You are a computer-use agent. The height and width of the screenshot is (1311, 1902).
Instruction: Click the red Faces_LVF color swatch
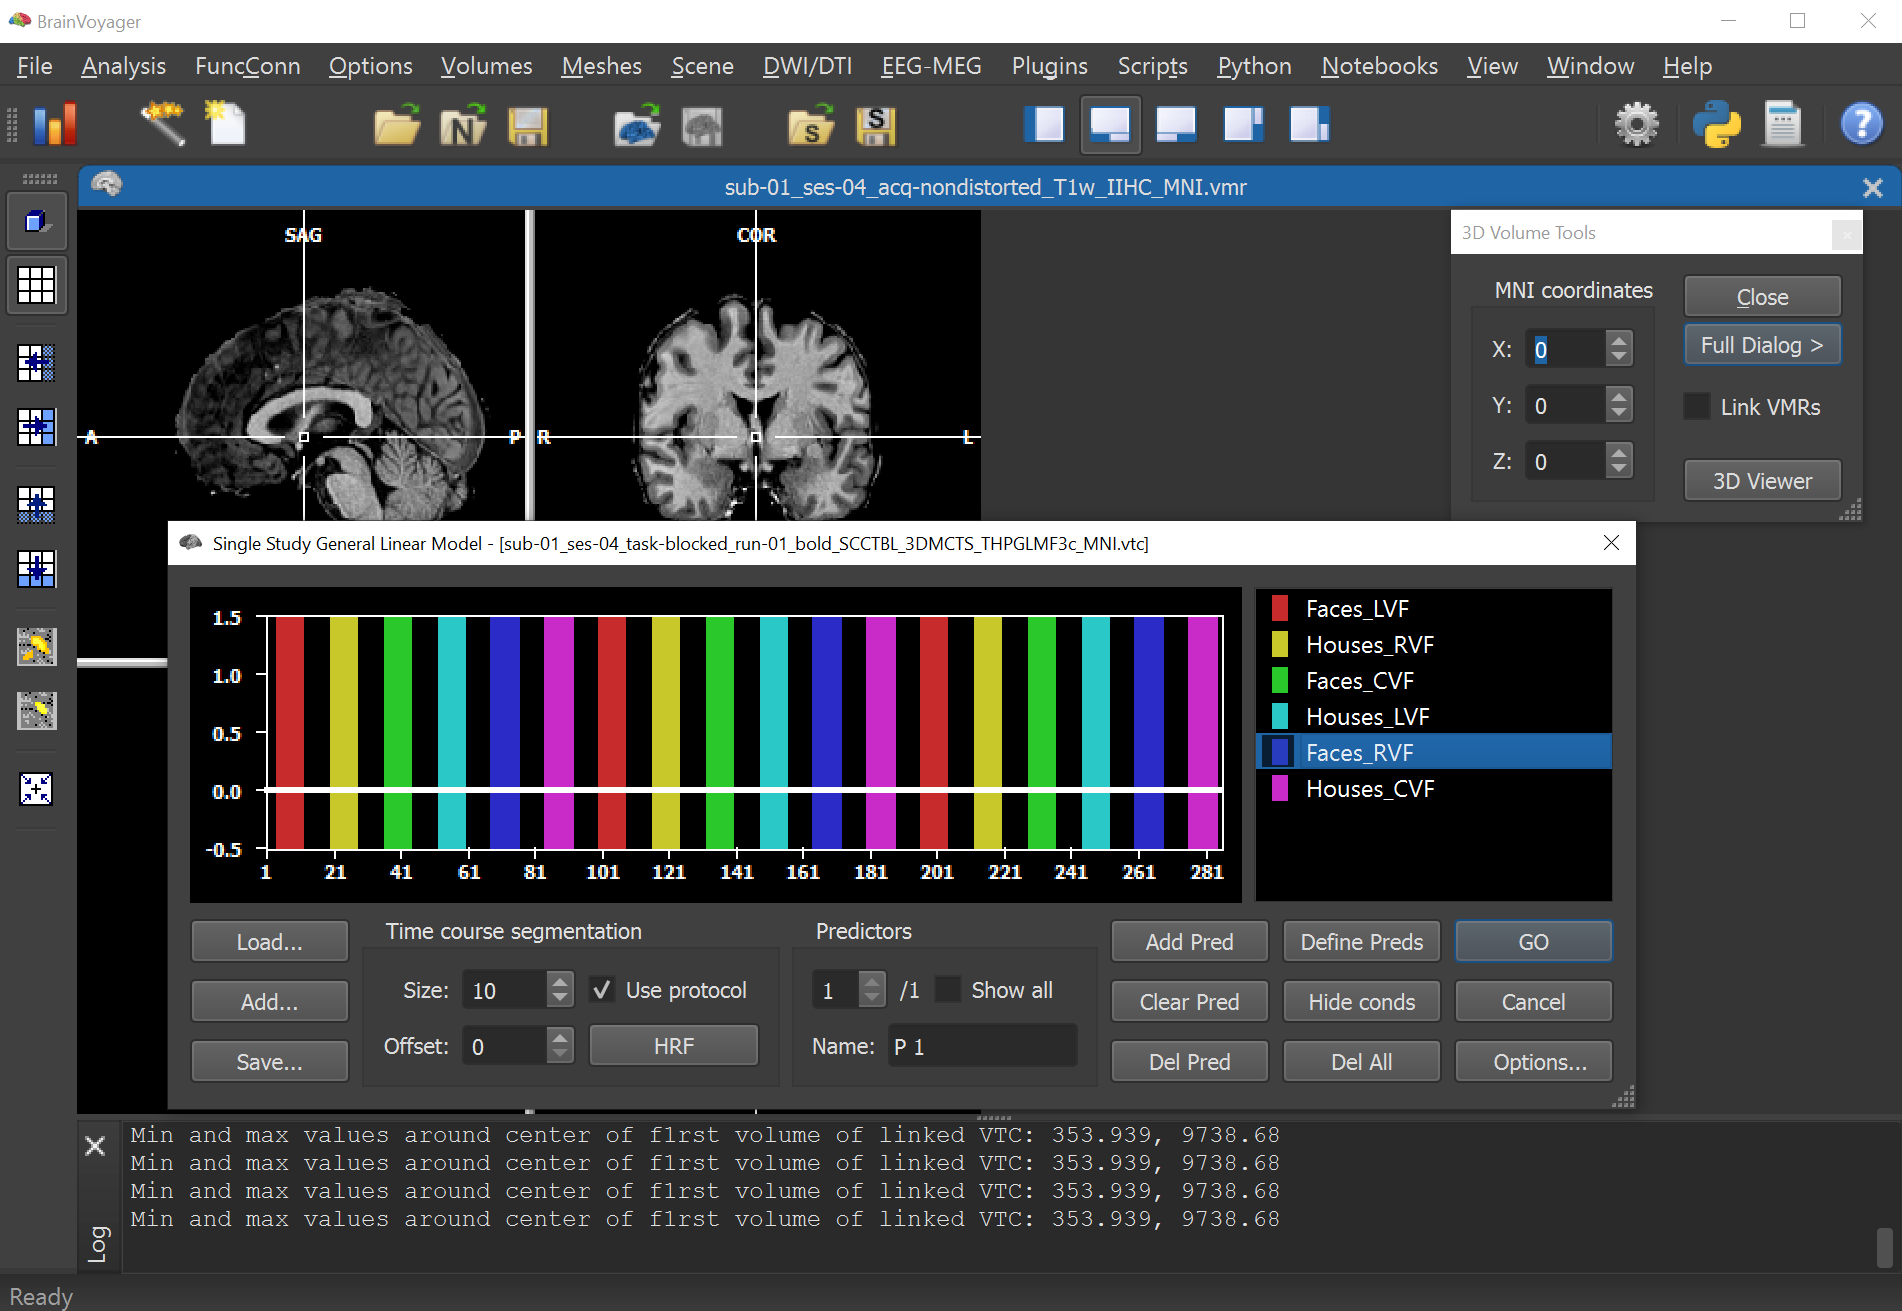point(1279,608)
